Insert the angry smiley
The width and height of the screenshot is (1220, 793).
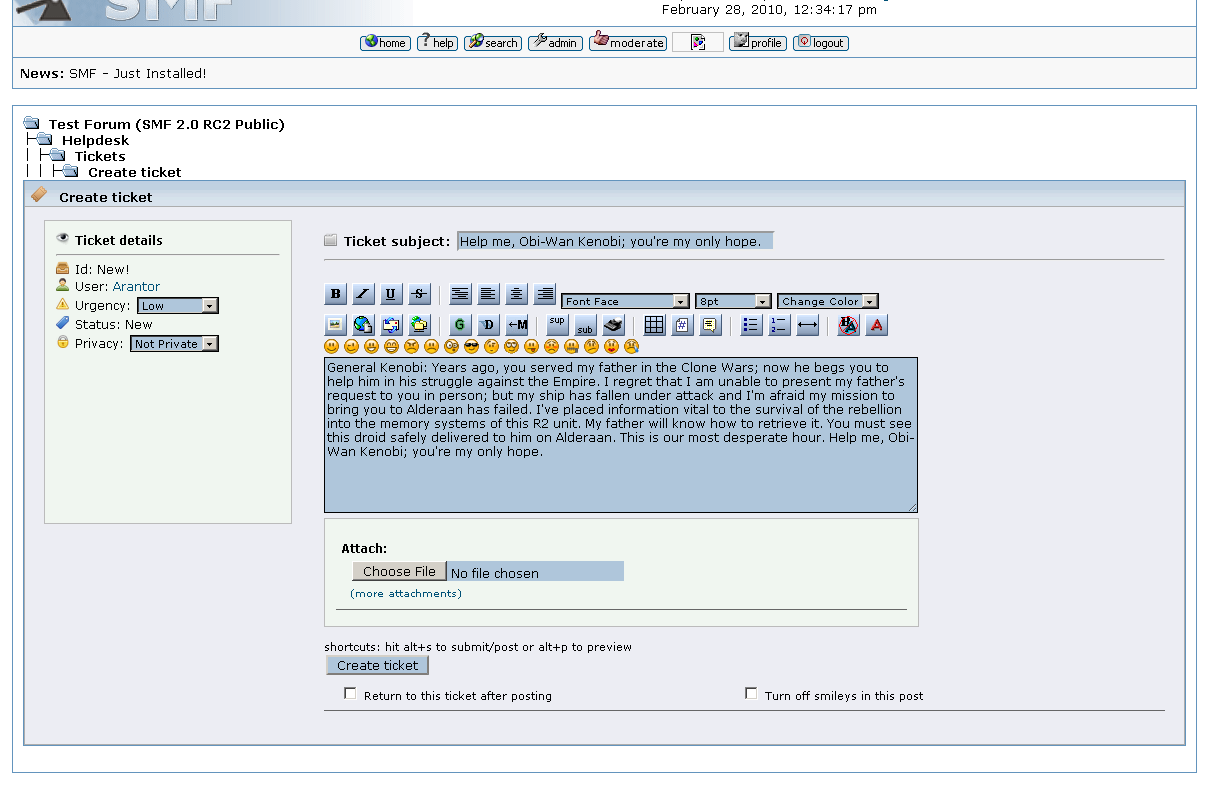[x=412, y=346]
